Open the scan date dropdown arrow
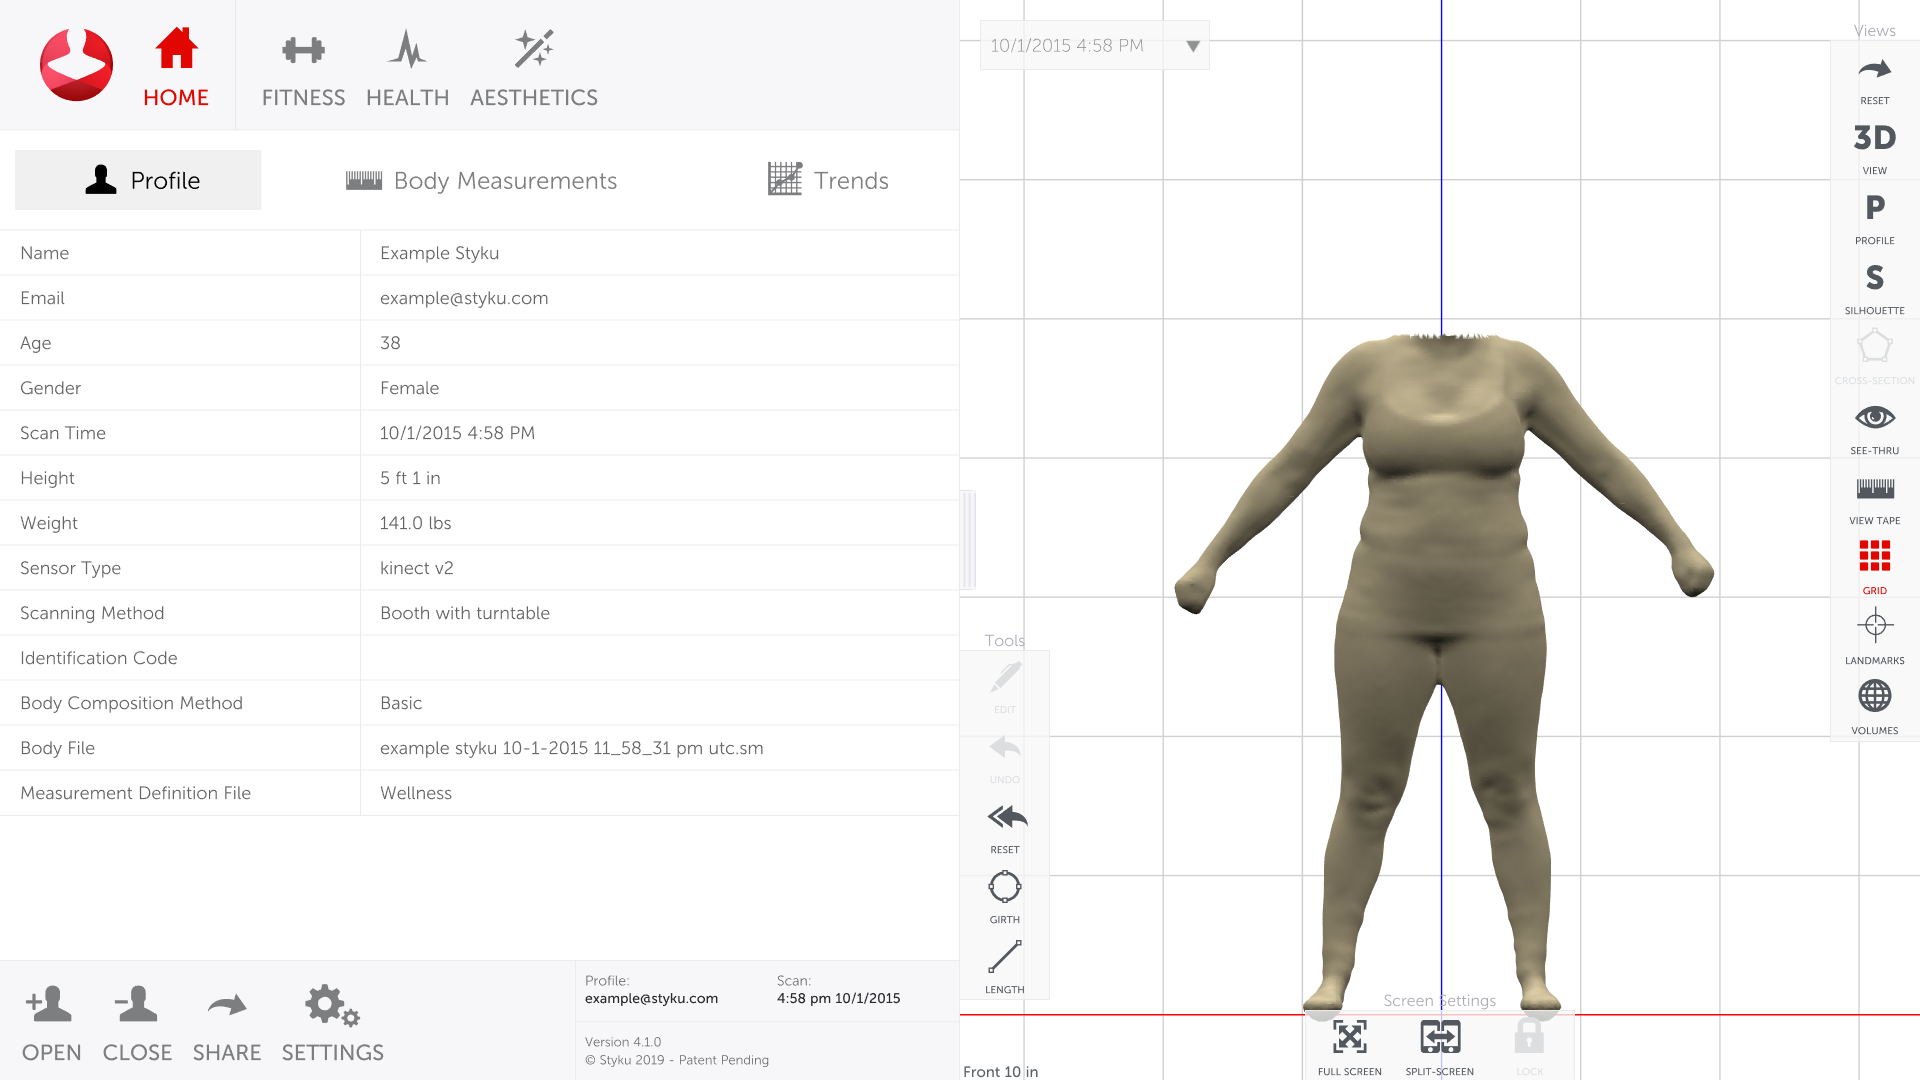 [1192, 46]
